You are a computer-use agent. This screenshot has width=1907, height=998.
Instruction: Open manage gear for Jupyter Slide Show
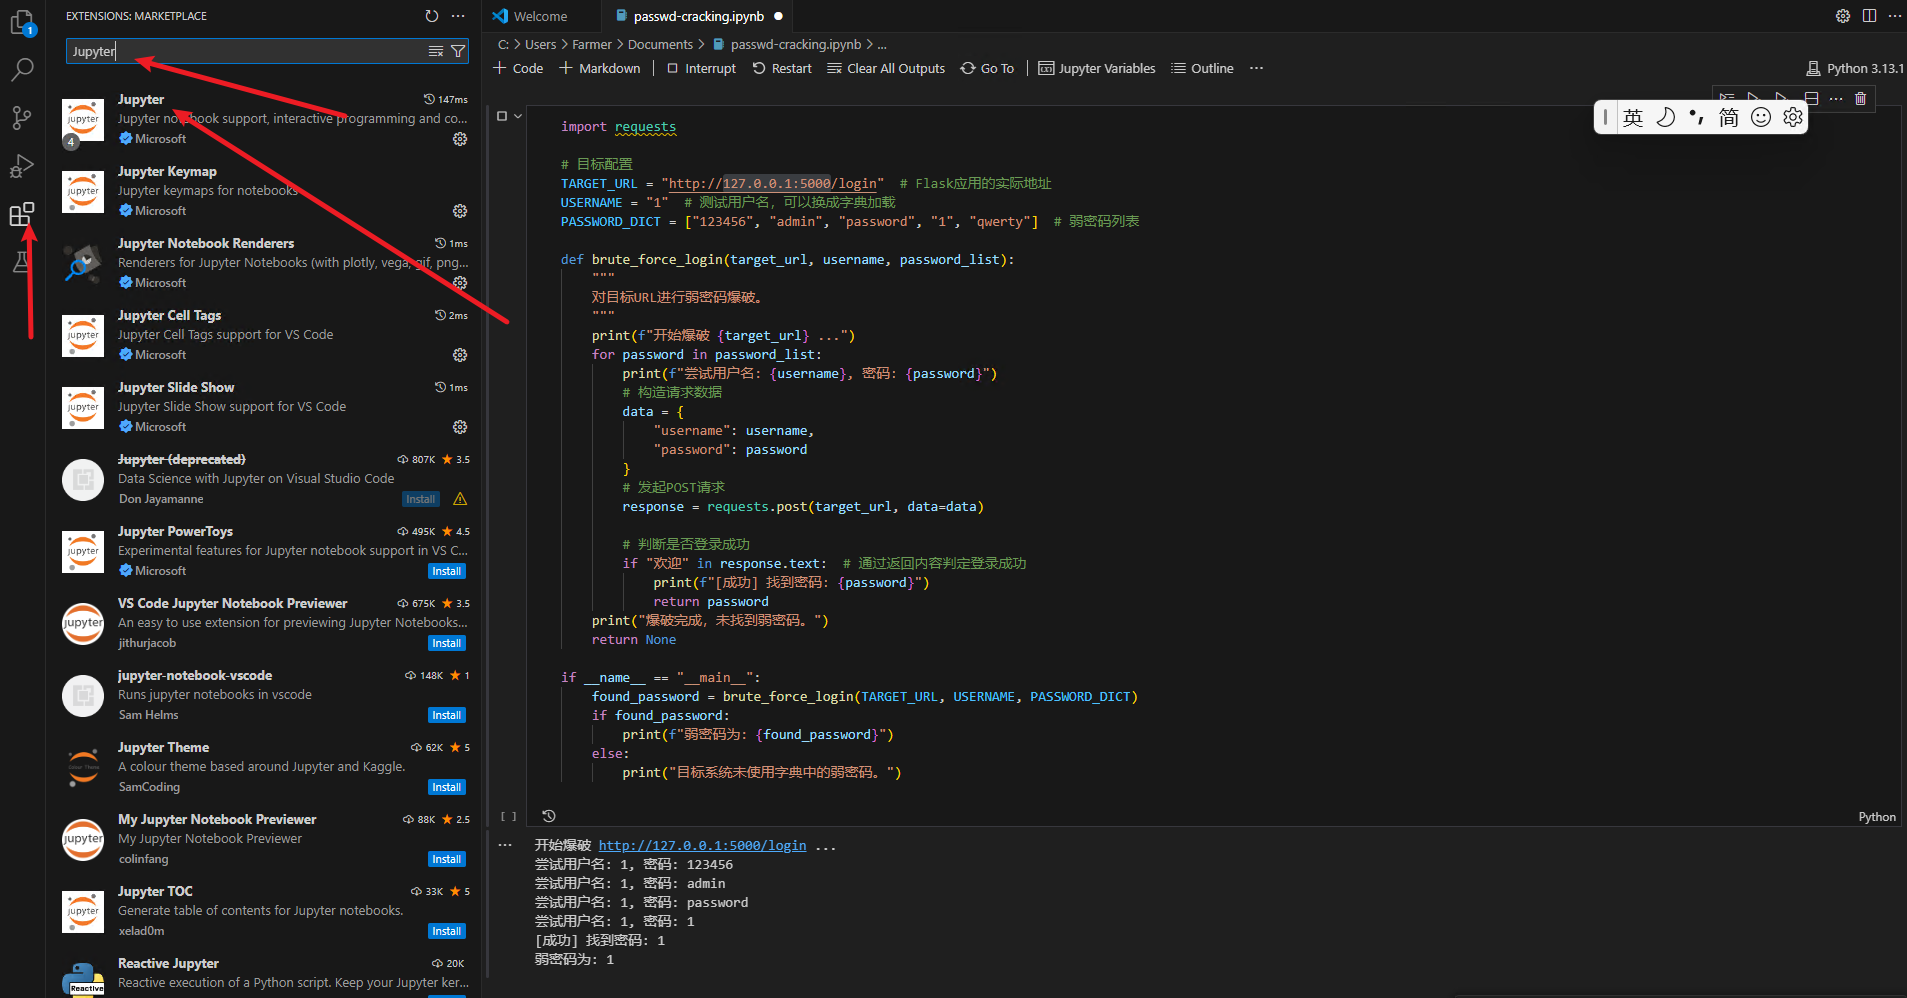(x=460, y=427)
